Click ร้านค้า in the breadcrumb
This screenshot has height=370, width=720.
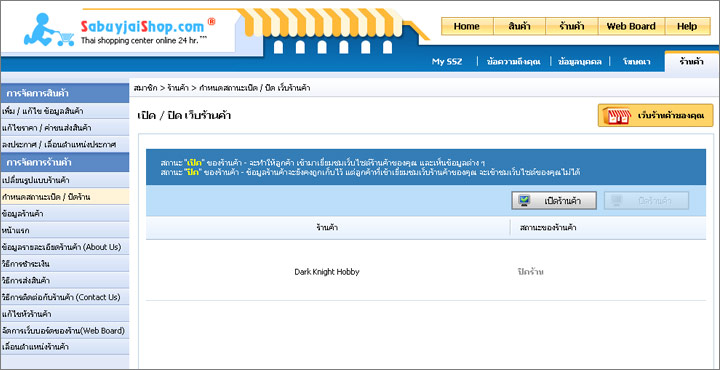(x=178, y=88)
